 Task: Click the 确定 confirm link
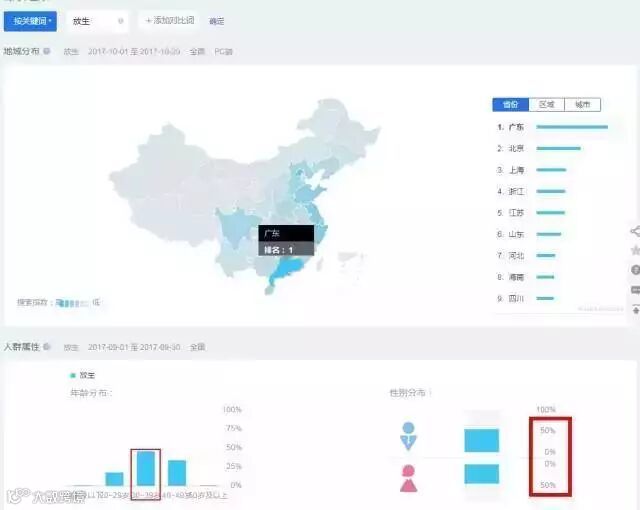coord(216,21)
